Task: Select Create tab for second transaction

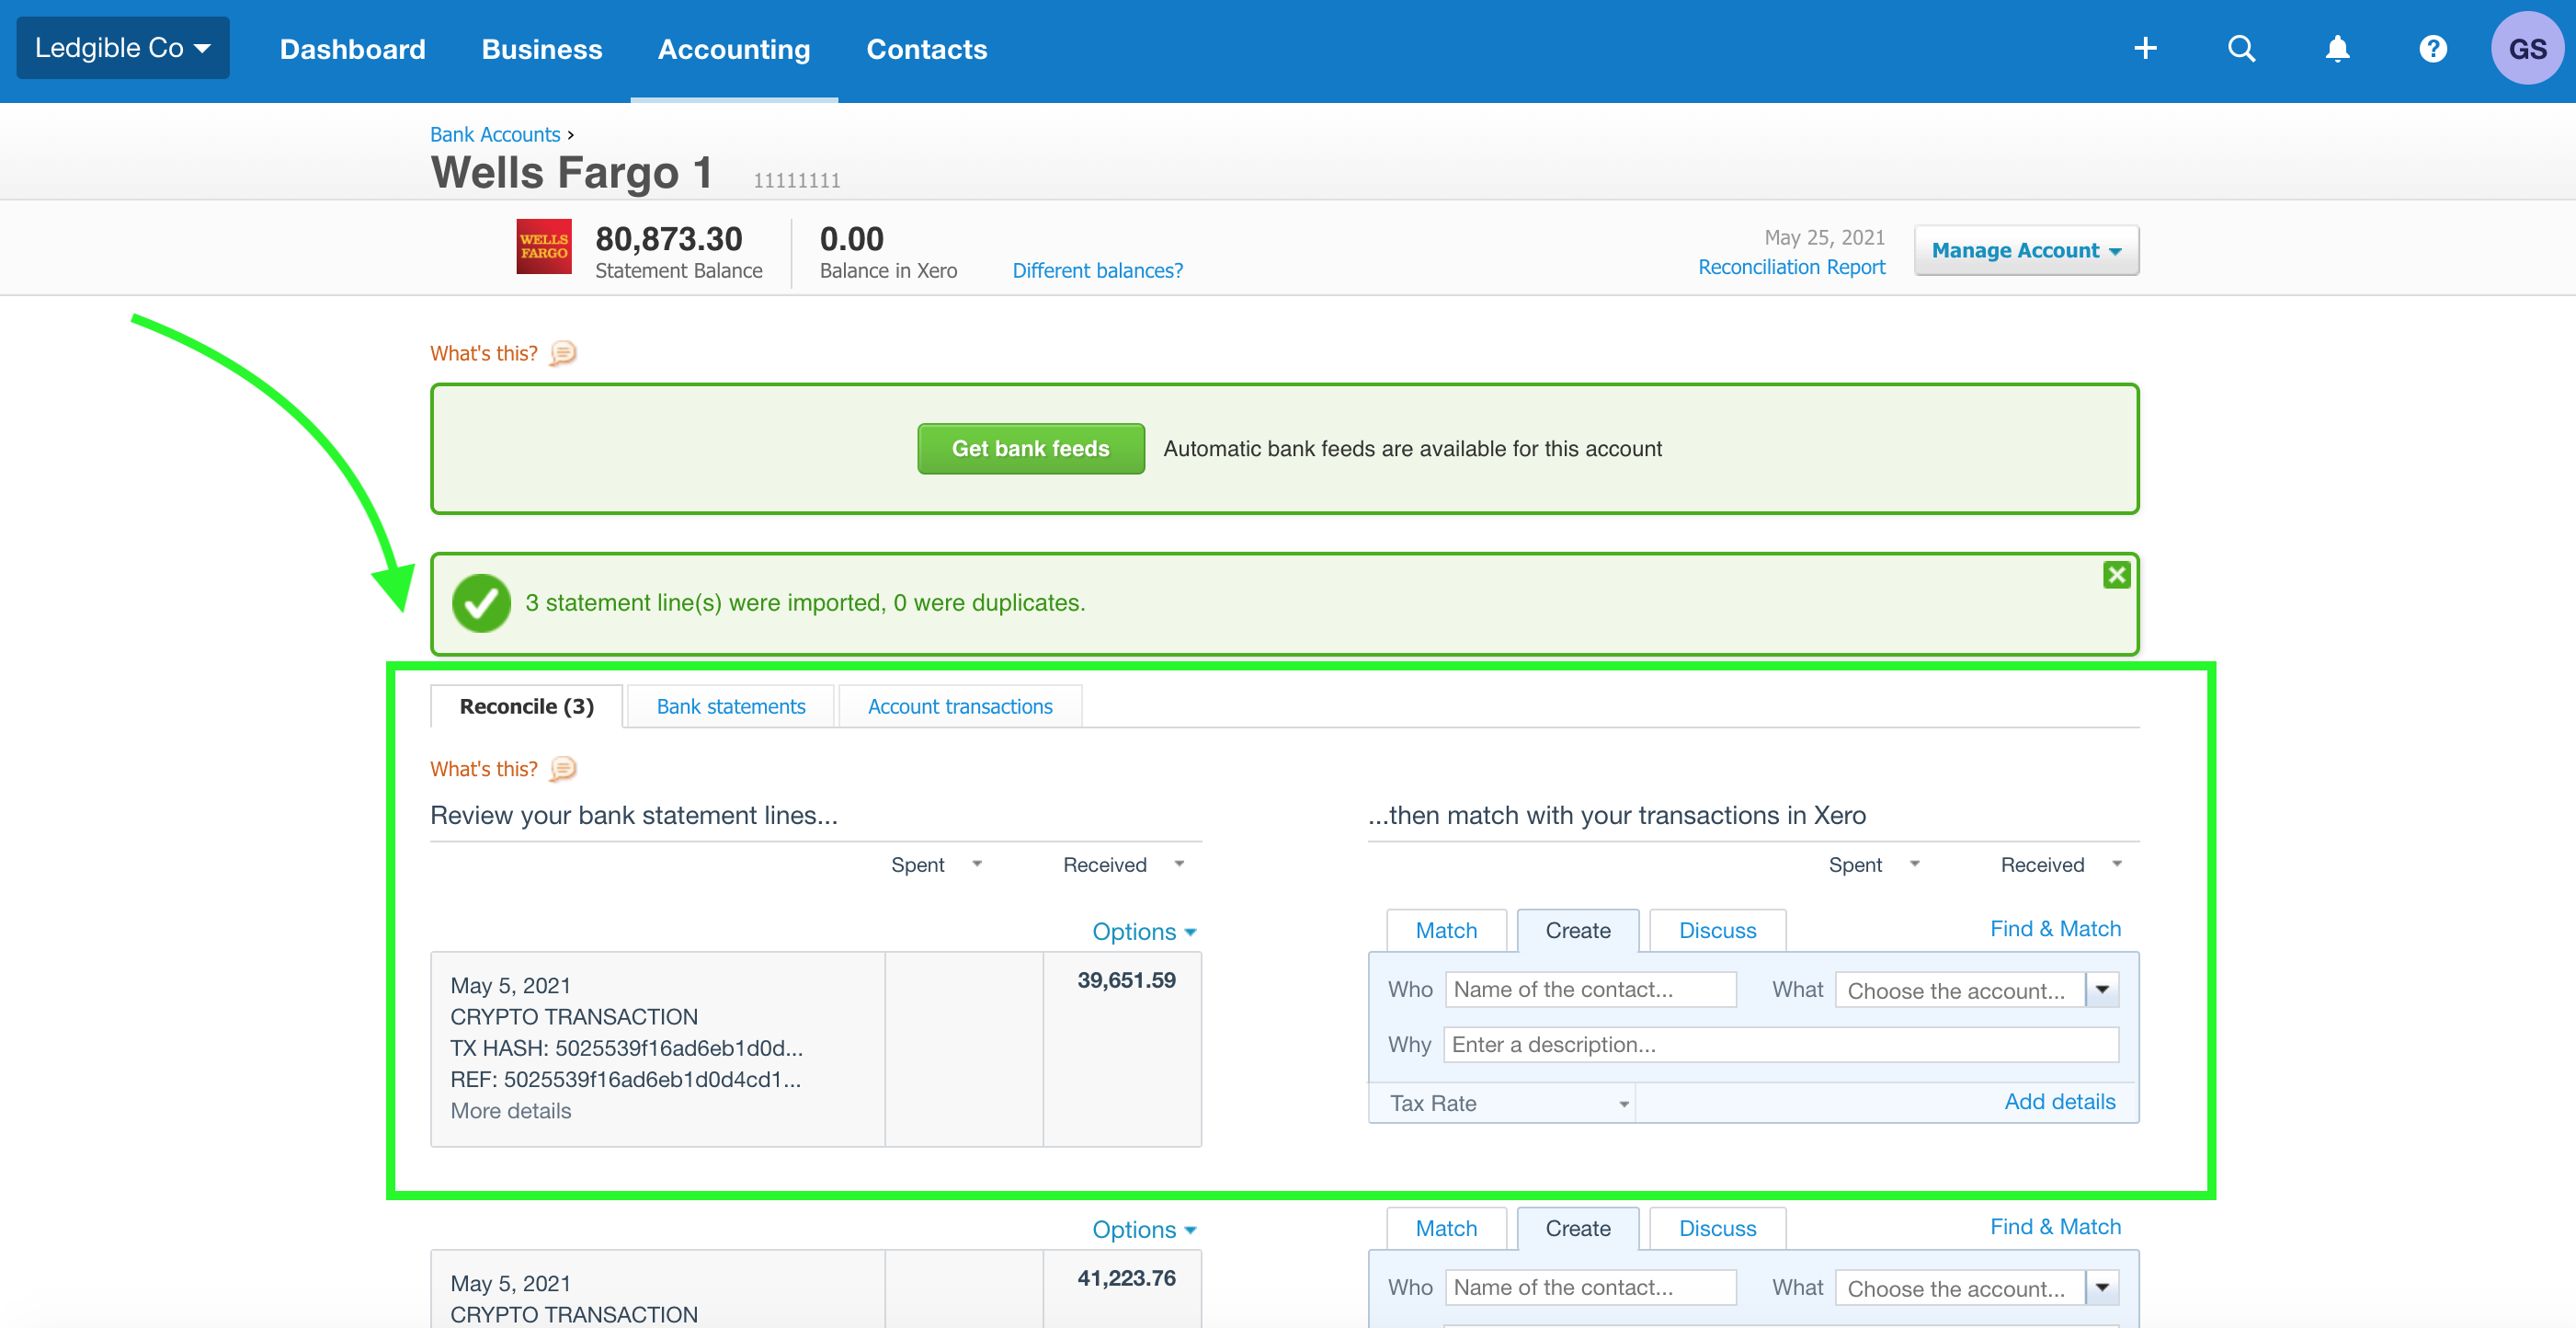Action: (x=1578, y=1228)
